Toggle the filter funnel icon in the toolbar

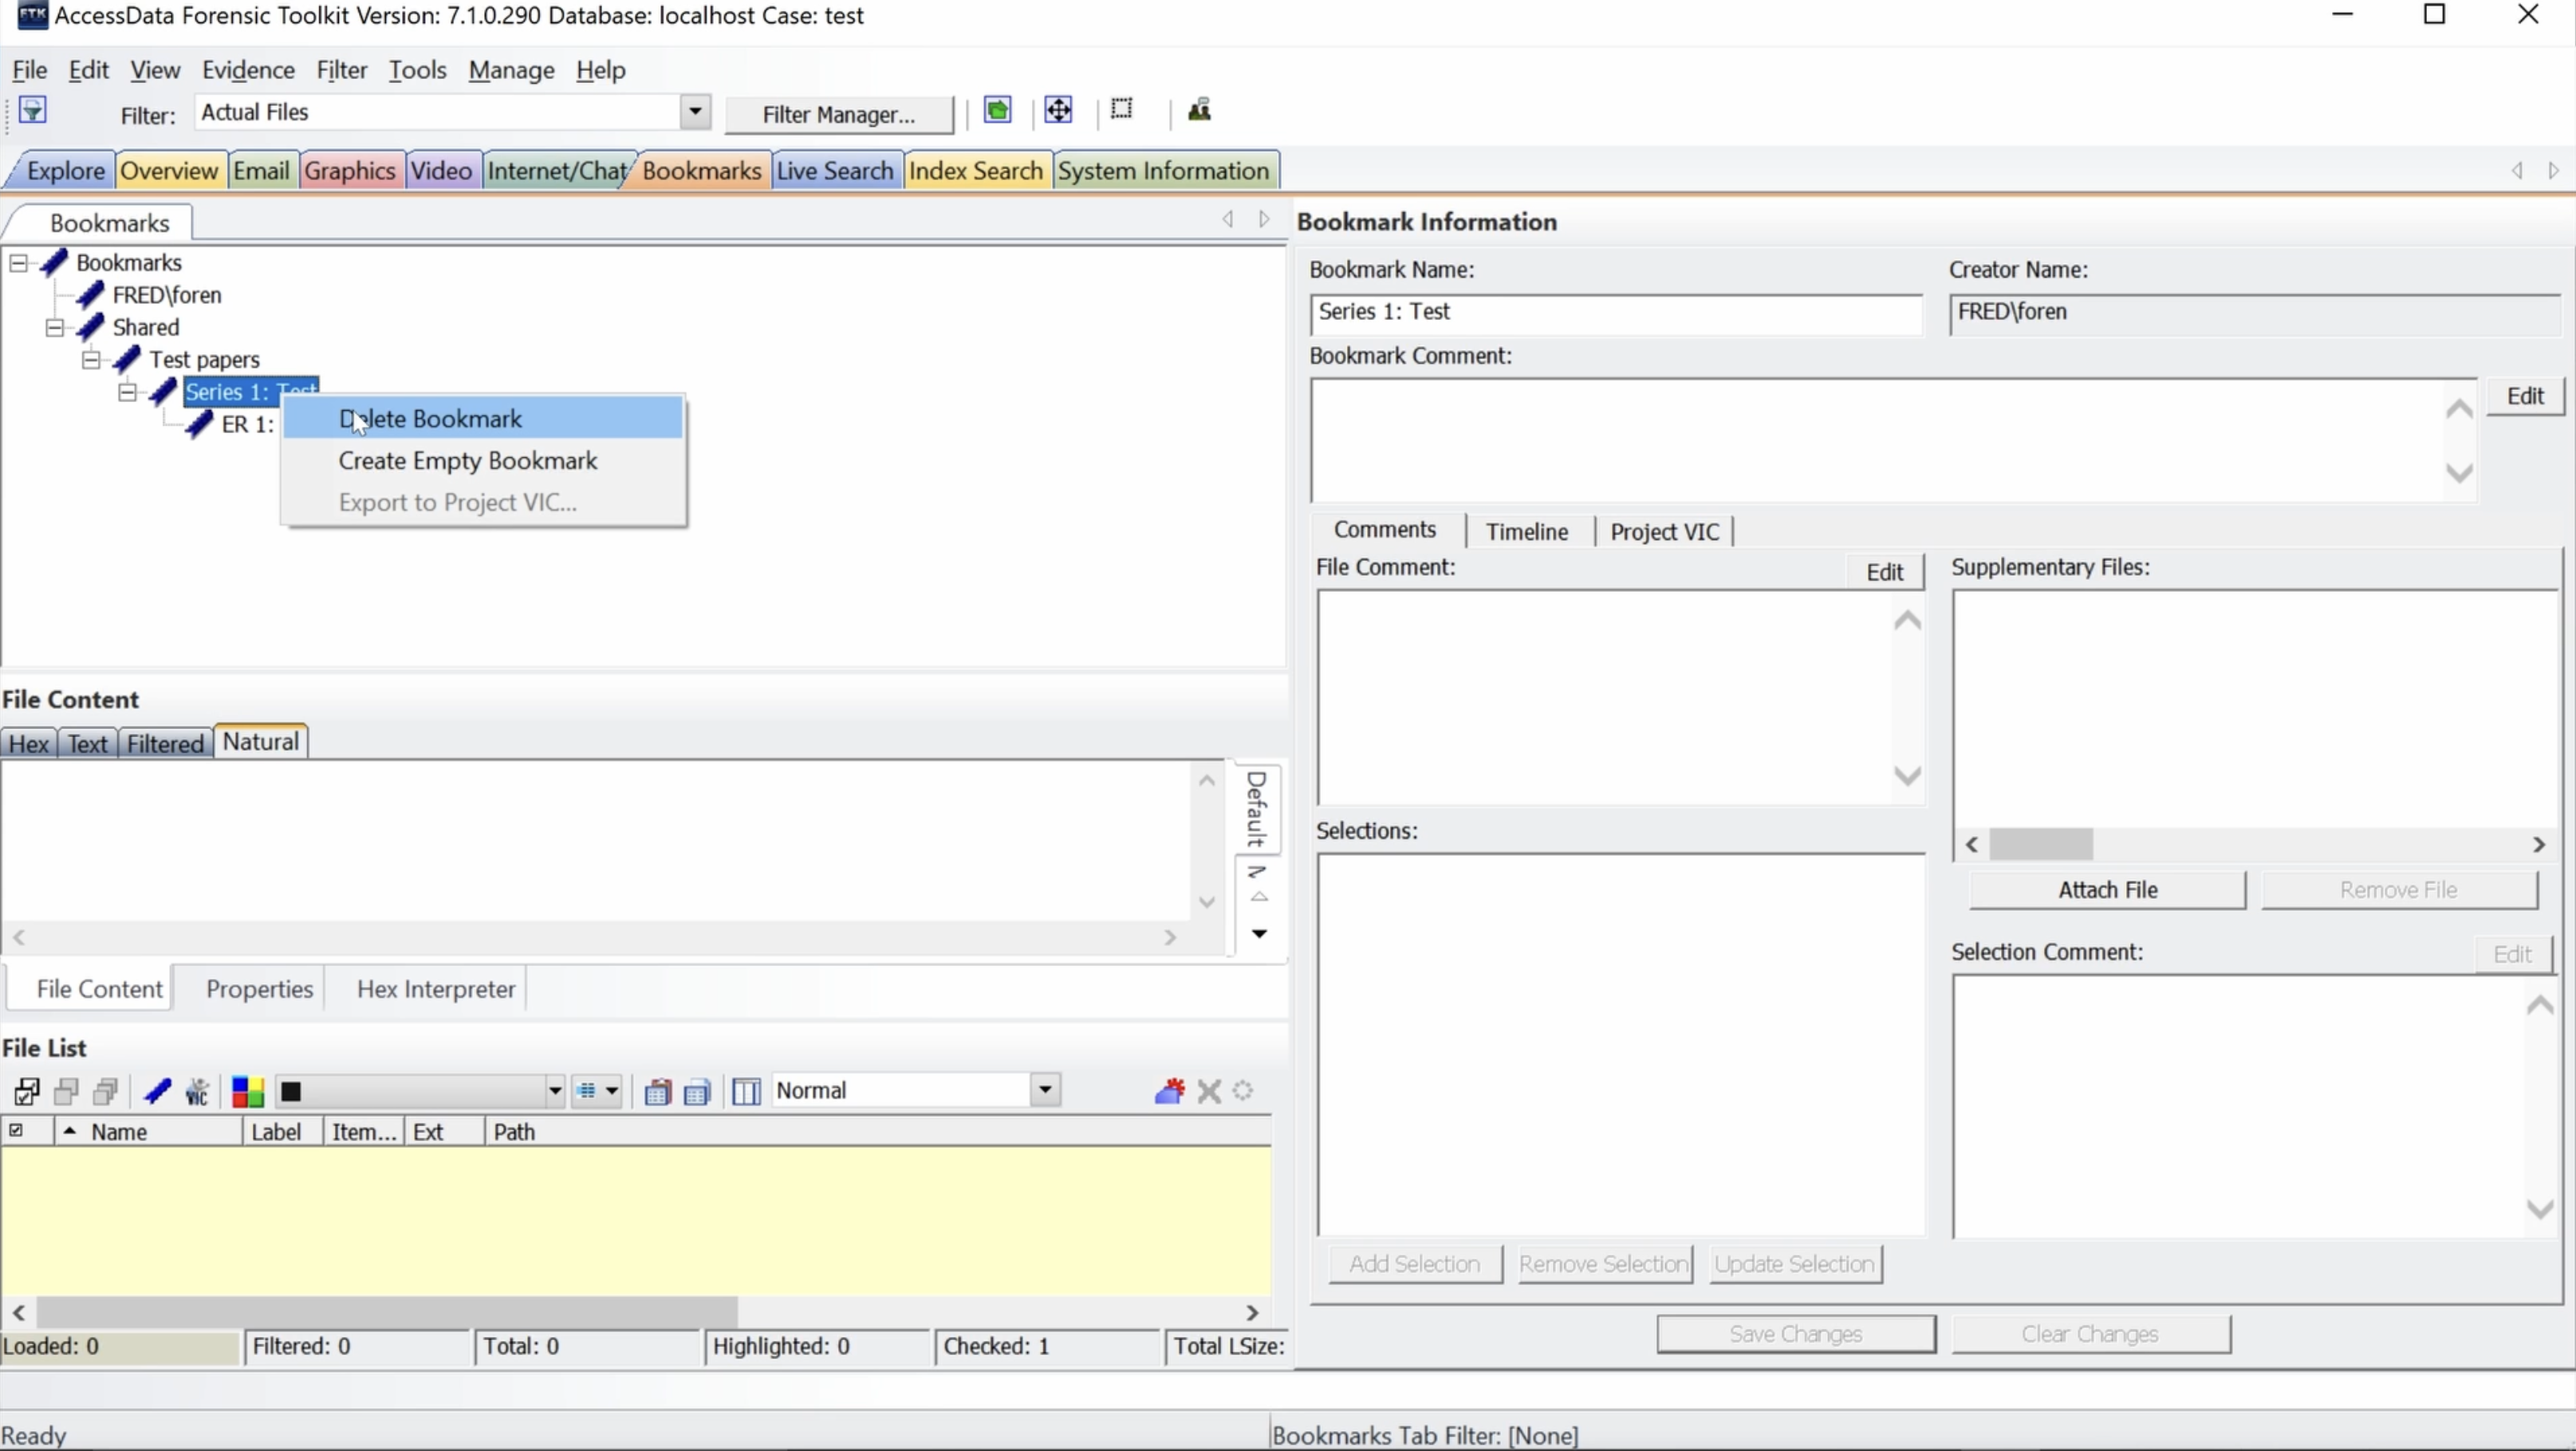(x=32, y=110)
